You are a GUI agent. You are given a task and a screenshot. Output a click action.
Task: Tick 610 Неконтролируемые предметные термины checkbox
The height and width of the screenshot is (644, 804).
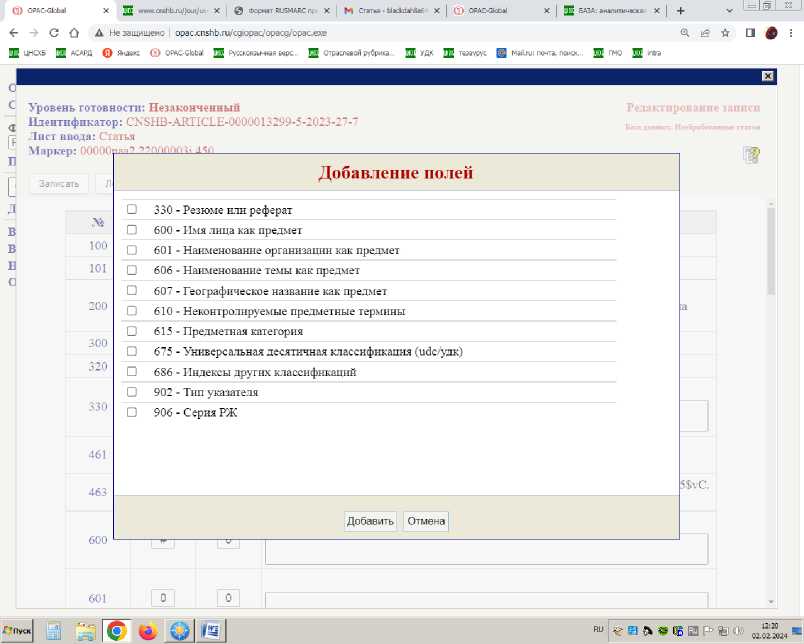tap(132, 311)
